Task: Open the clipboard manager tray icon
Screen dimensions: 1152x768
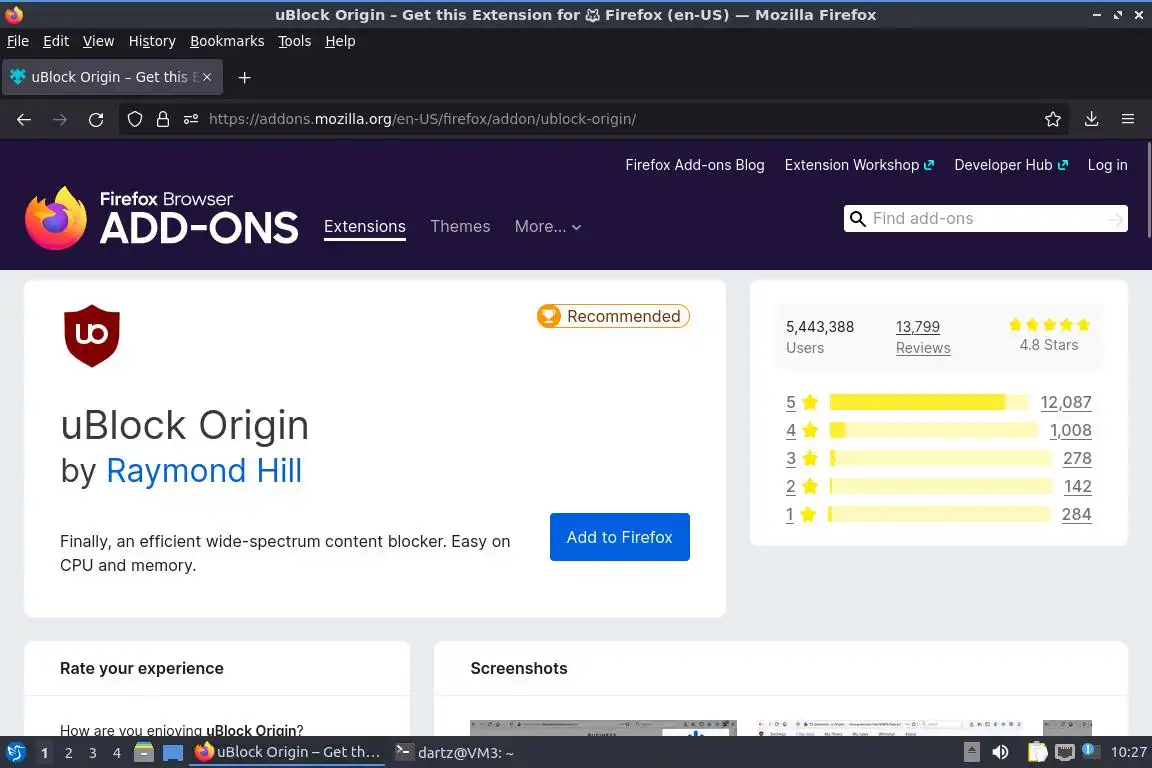Action: point(1037,753)
